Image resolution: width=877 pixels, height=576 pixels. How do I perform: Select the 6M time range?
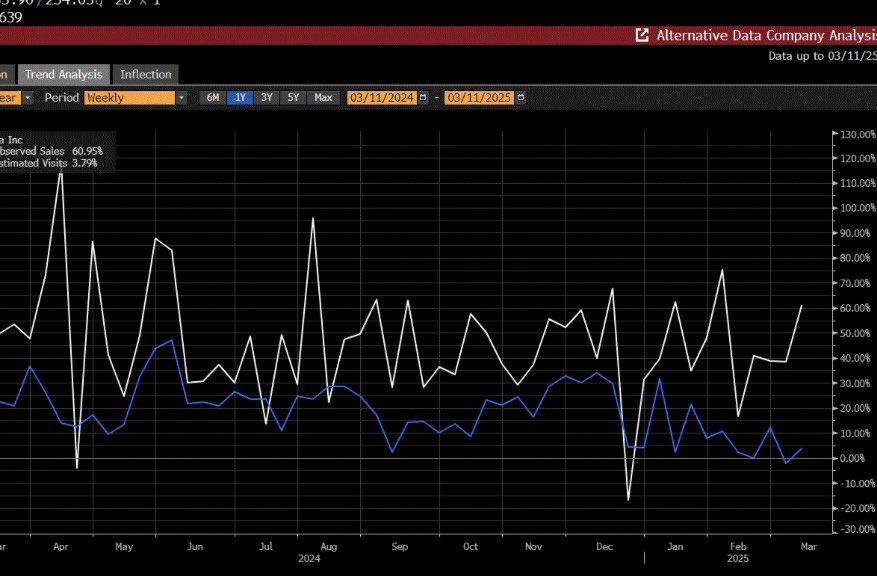click(212, 98)
